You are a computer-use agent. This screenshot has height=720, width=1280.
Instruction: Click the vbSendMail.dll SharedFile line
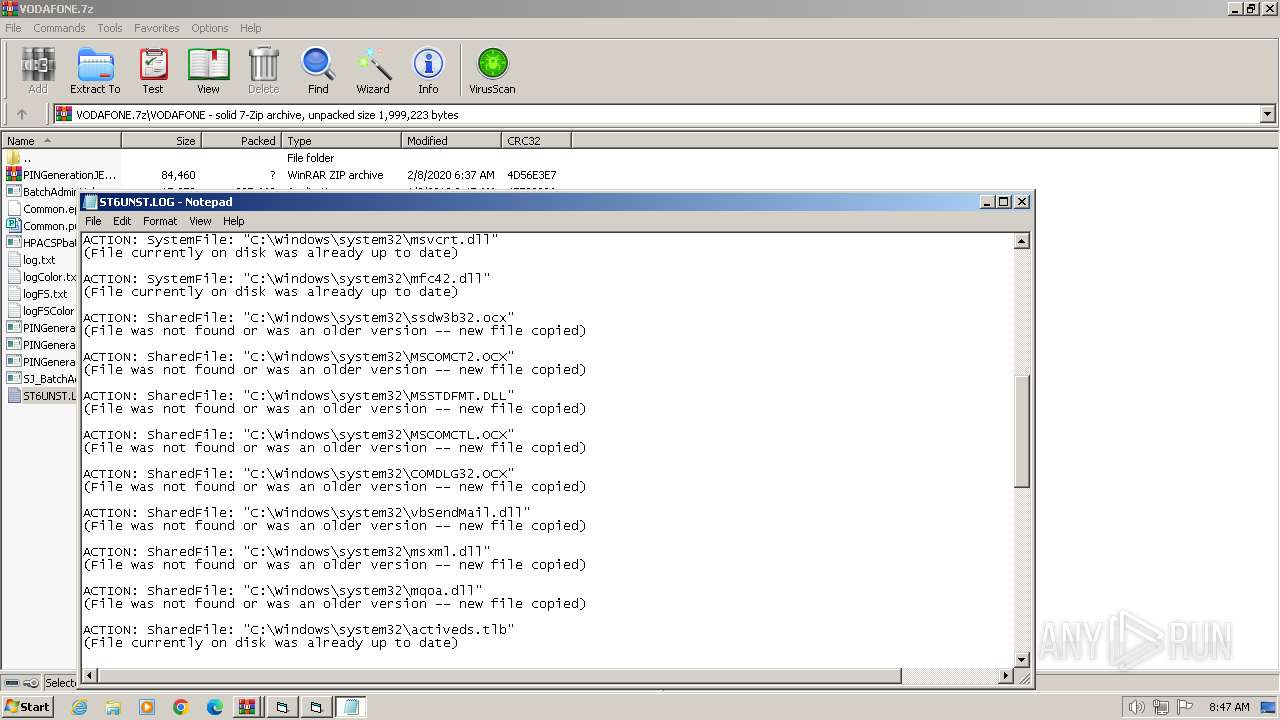tap(307, 512)
